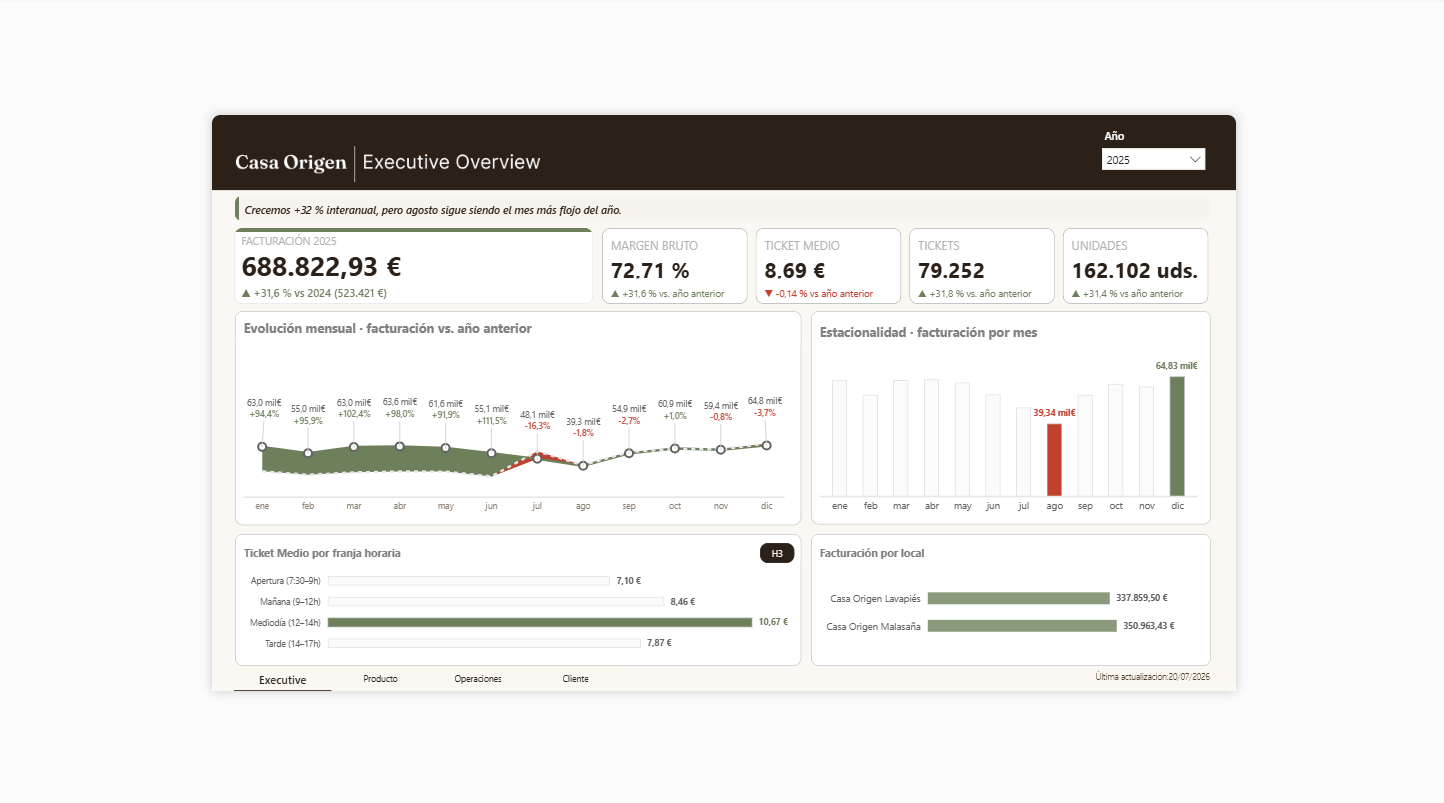Click the 64,83 mil€ label above dic bar
The image size is (1444, 803).
(1177, 366)
